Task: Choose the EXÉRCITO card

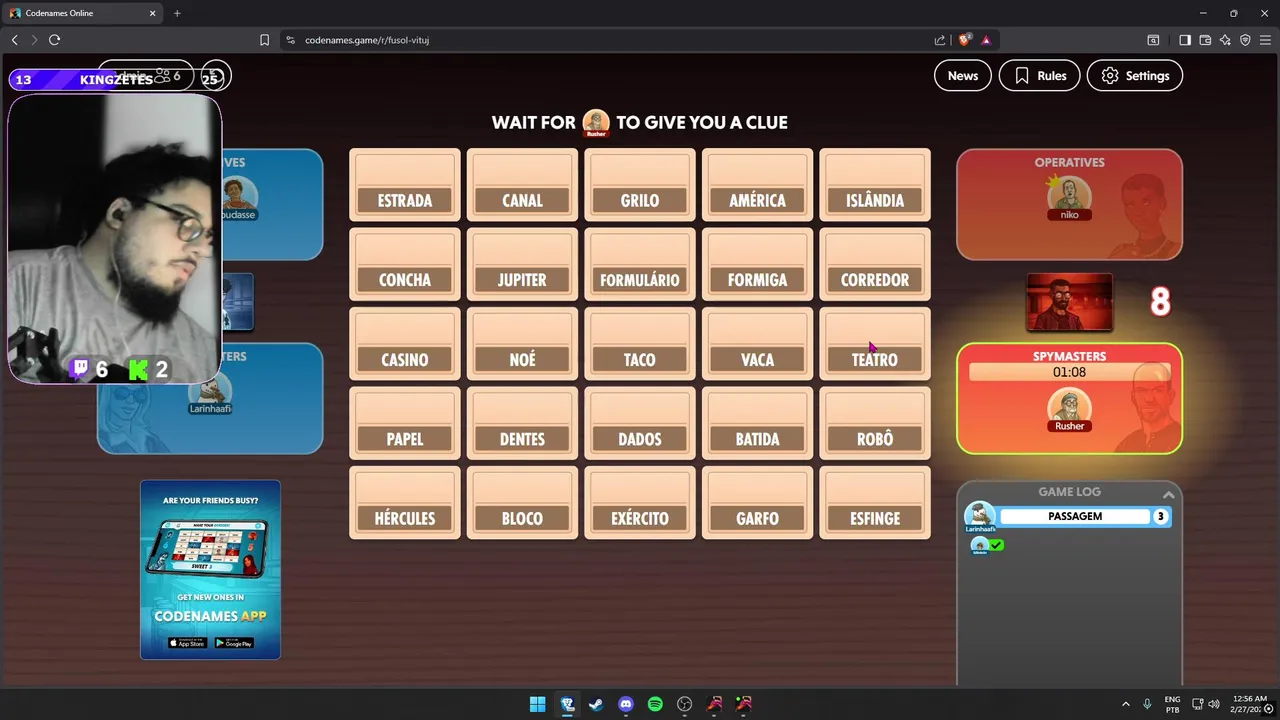Action: 640,503
